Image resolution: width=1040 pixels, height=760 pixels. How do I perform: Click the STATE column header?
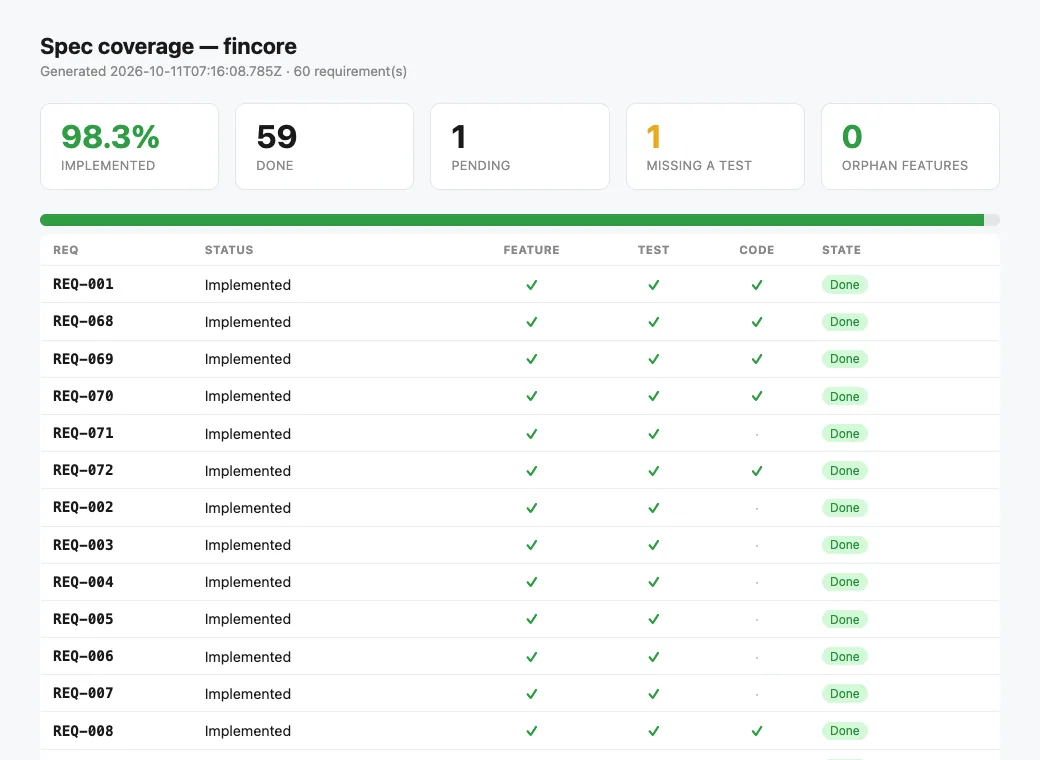pyautogui.click(x=841, y=250)
